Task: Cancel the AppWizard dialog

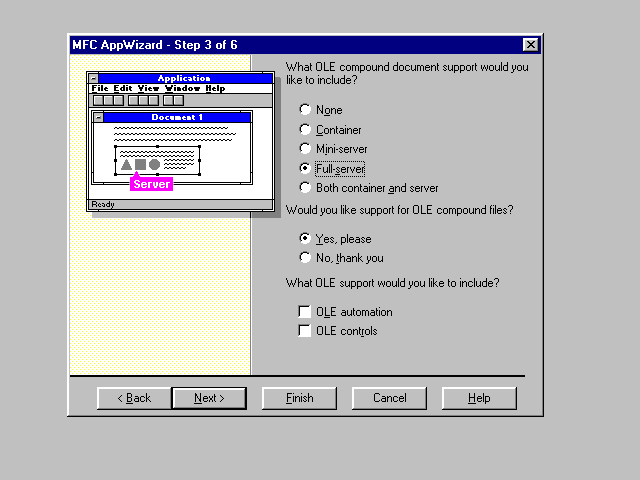Action: [389, 398]
